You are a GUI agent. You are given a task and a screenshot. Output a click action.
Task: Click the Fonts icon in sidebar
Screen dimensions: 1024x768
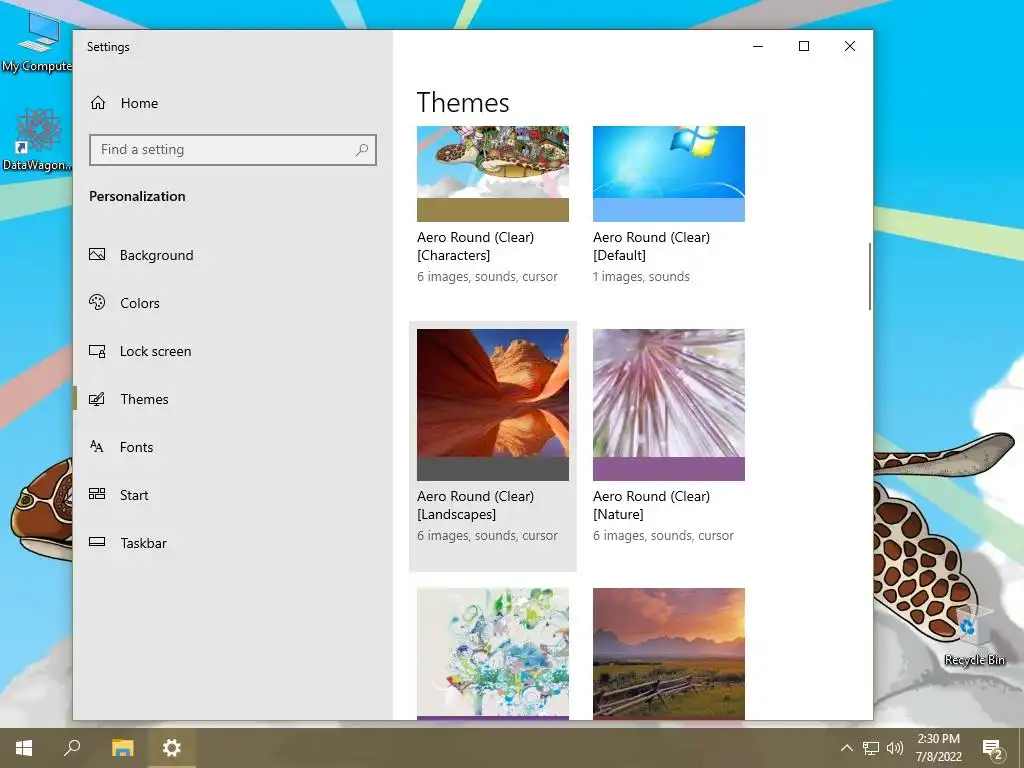coord(97,447)
